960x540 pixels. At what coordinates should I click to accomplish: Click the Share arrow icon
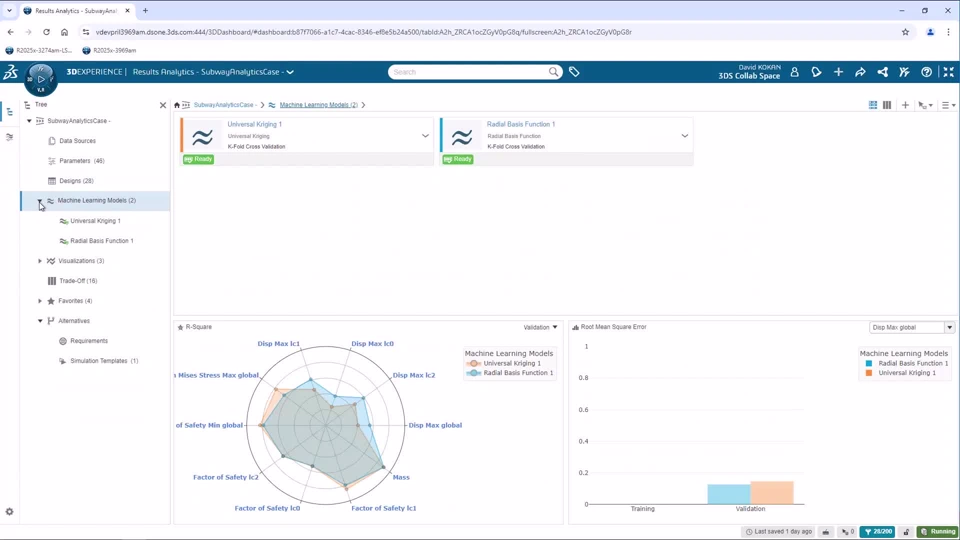[860, 72]
